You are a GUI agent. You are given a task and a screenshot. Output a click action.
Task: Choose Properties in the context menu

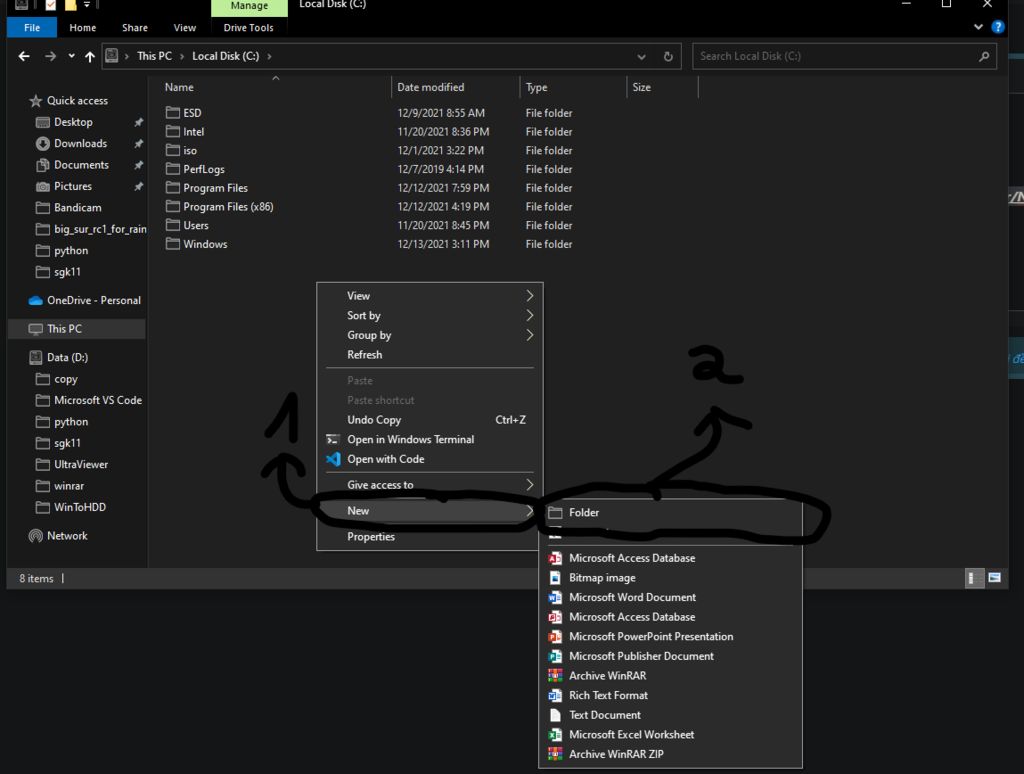[430, 537]
